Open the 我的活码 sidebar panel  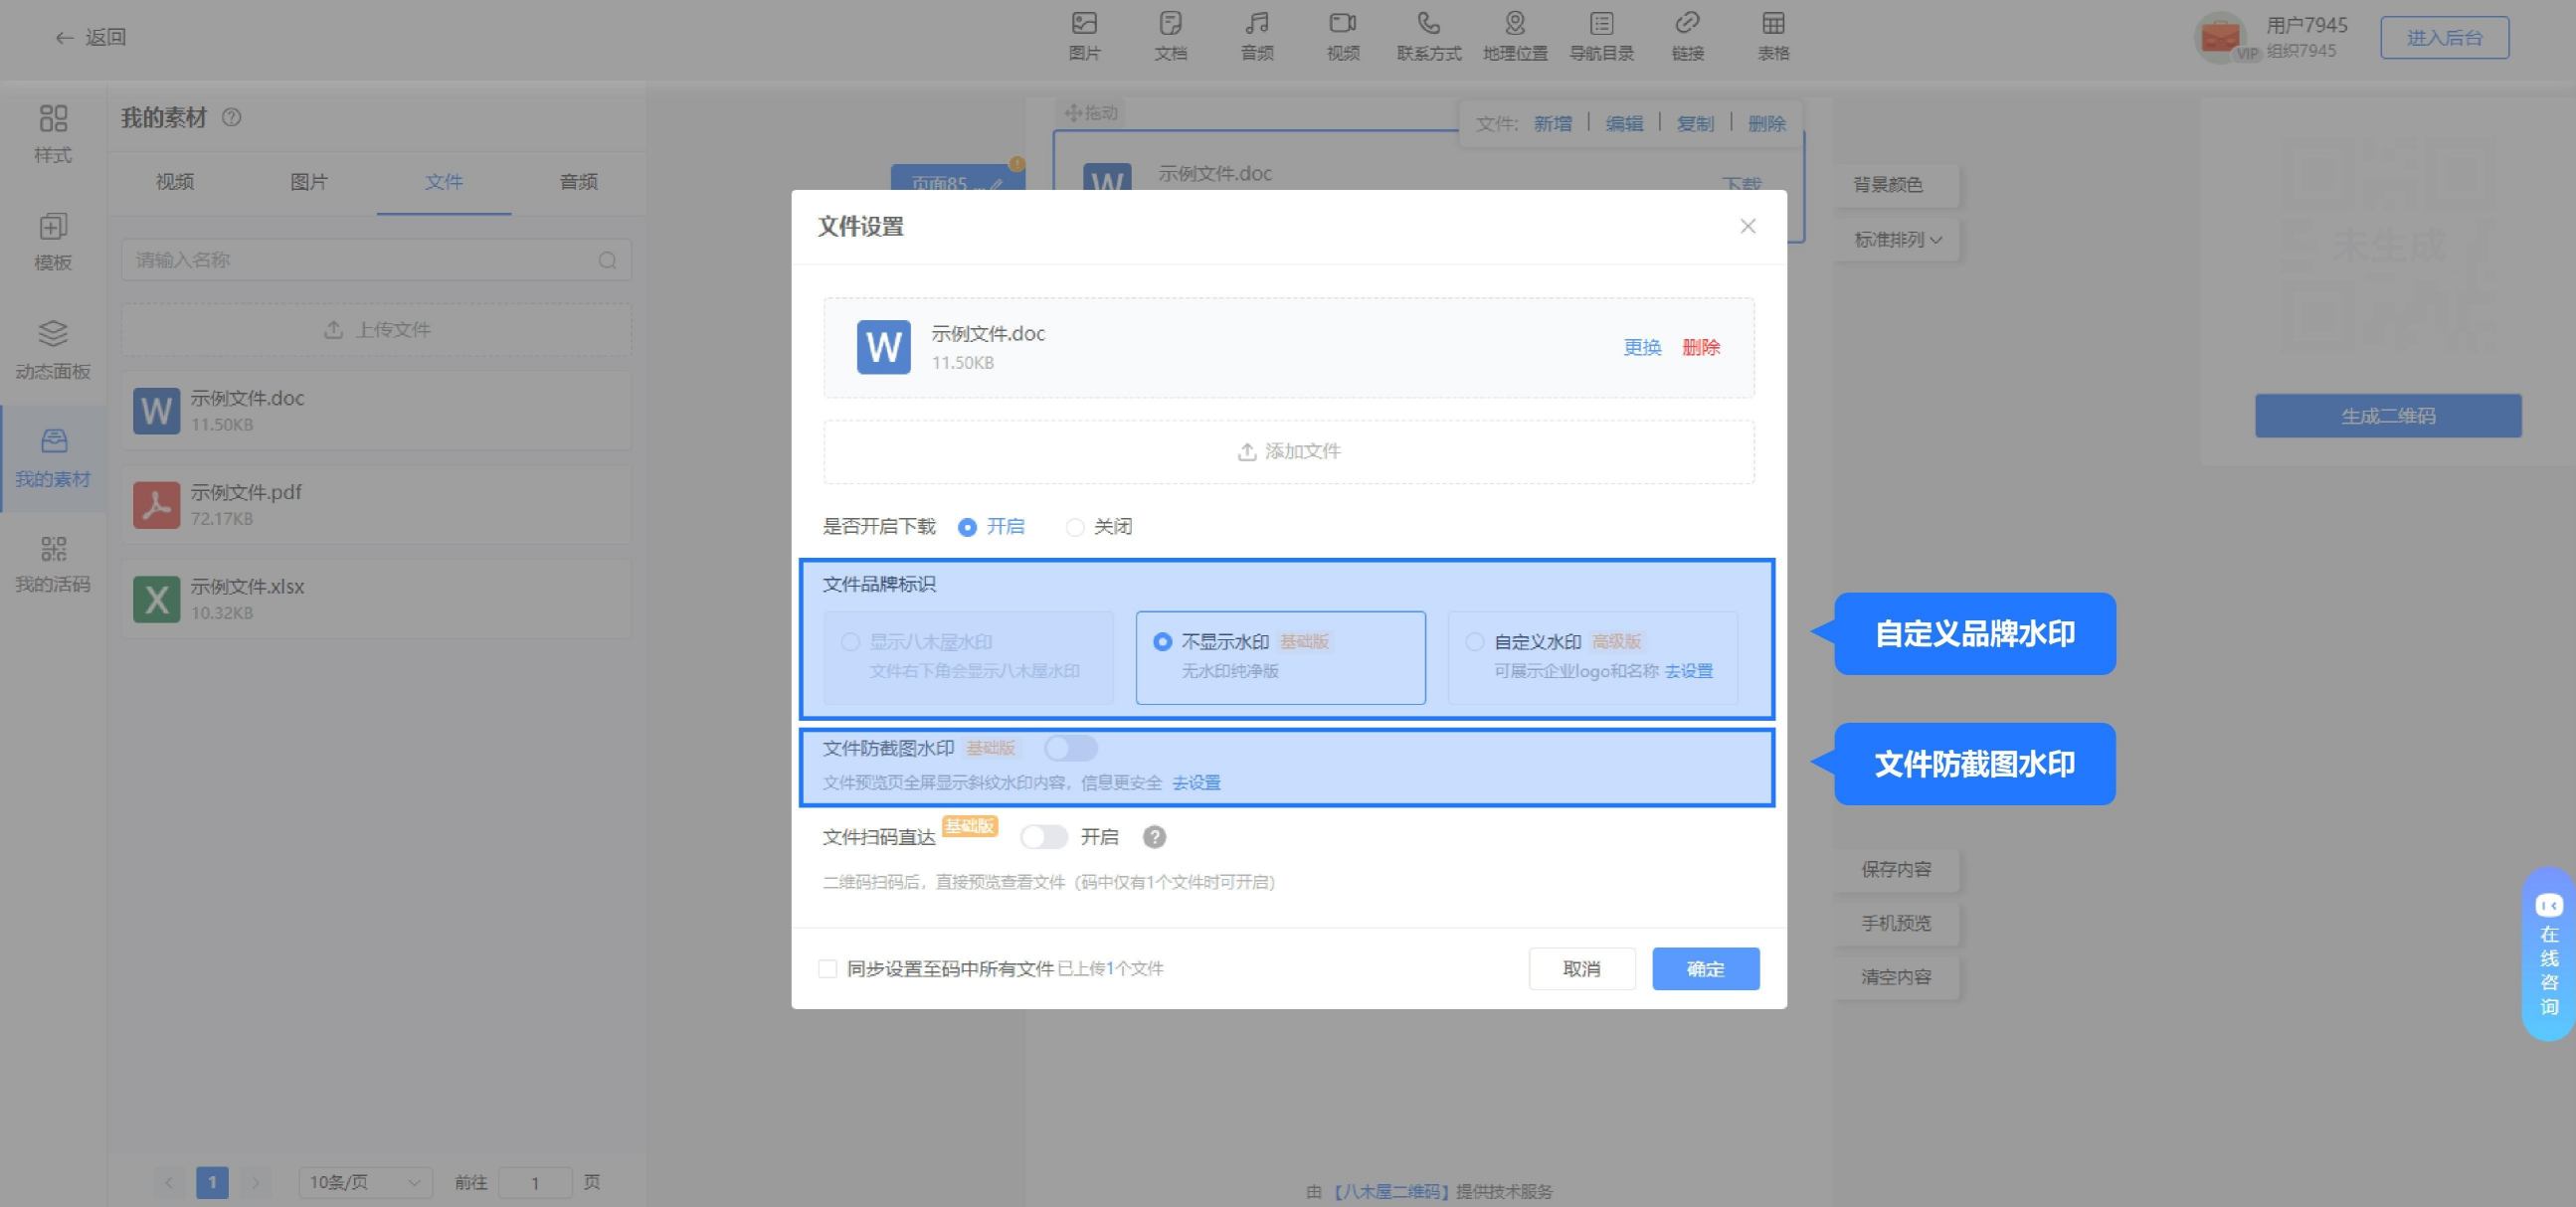[x=53, y=564]
